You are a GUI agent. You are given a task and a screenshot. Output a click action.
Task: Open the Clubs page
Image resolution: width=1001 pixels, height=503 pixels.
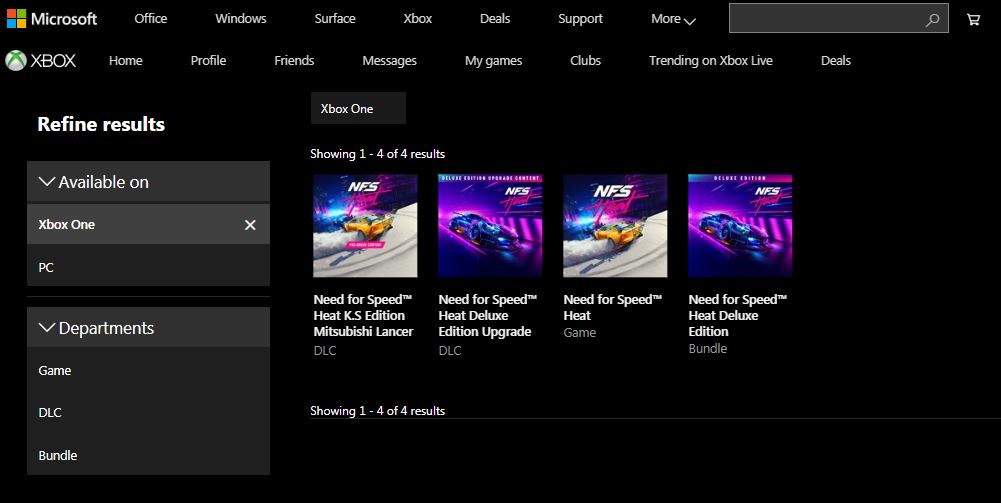[585, 61]
